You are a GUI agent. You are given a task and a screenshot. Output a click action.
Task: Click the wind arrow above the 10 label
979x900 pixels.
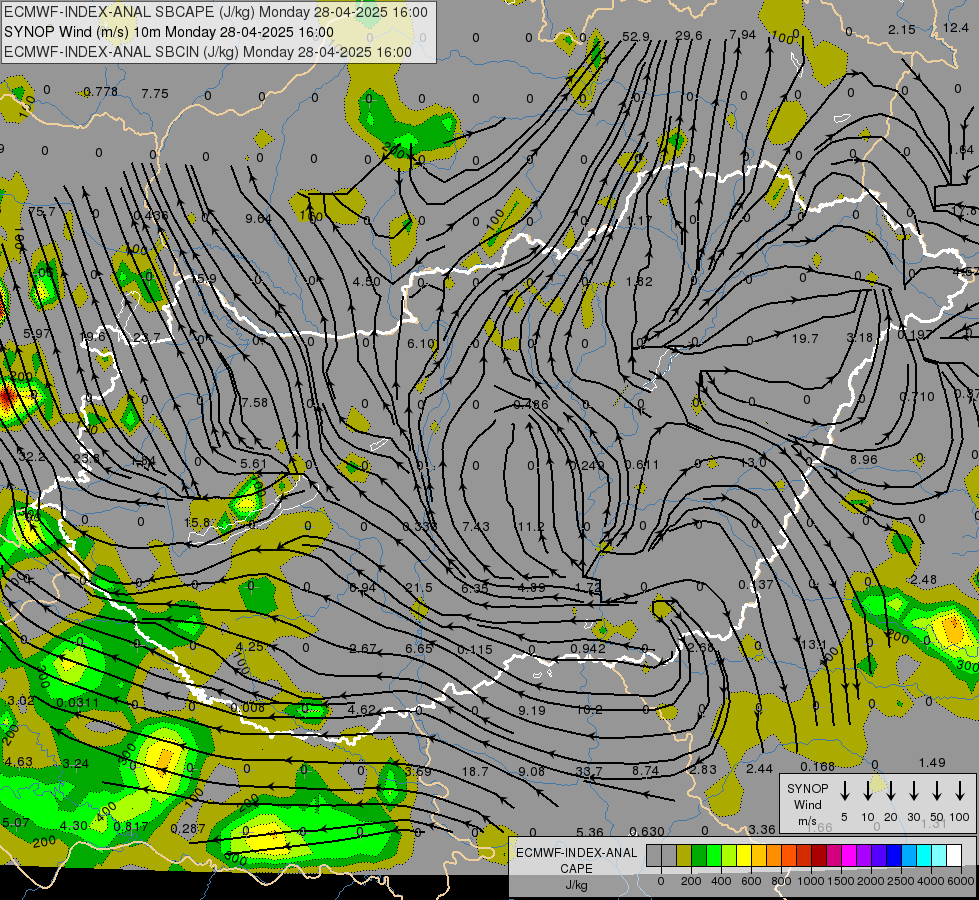tap(868, 791)
